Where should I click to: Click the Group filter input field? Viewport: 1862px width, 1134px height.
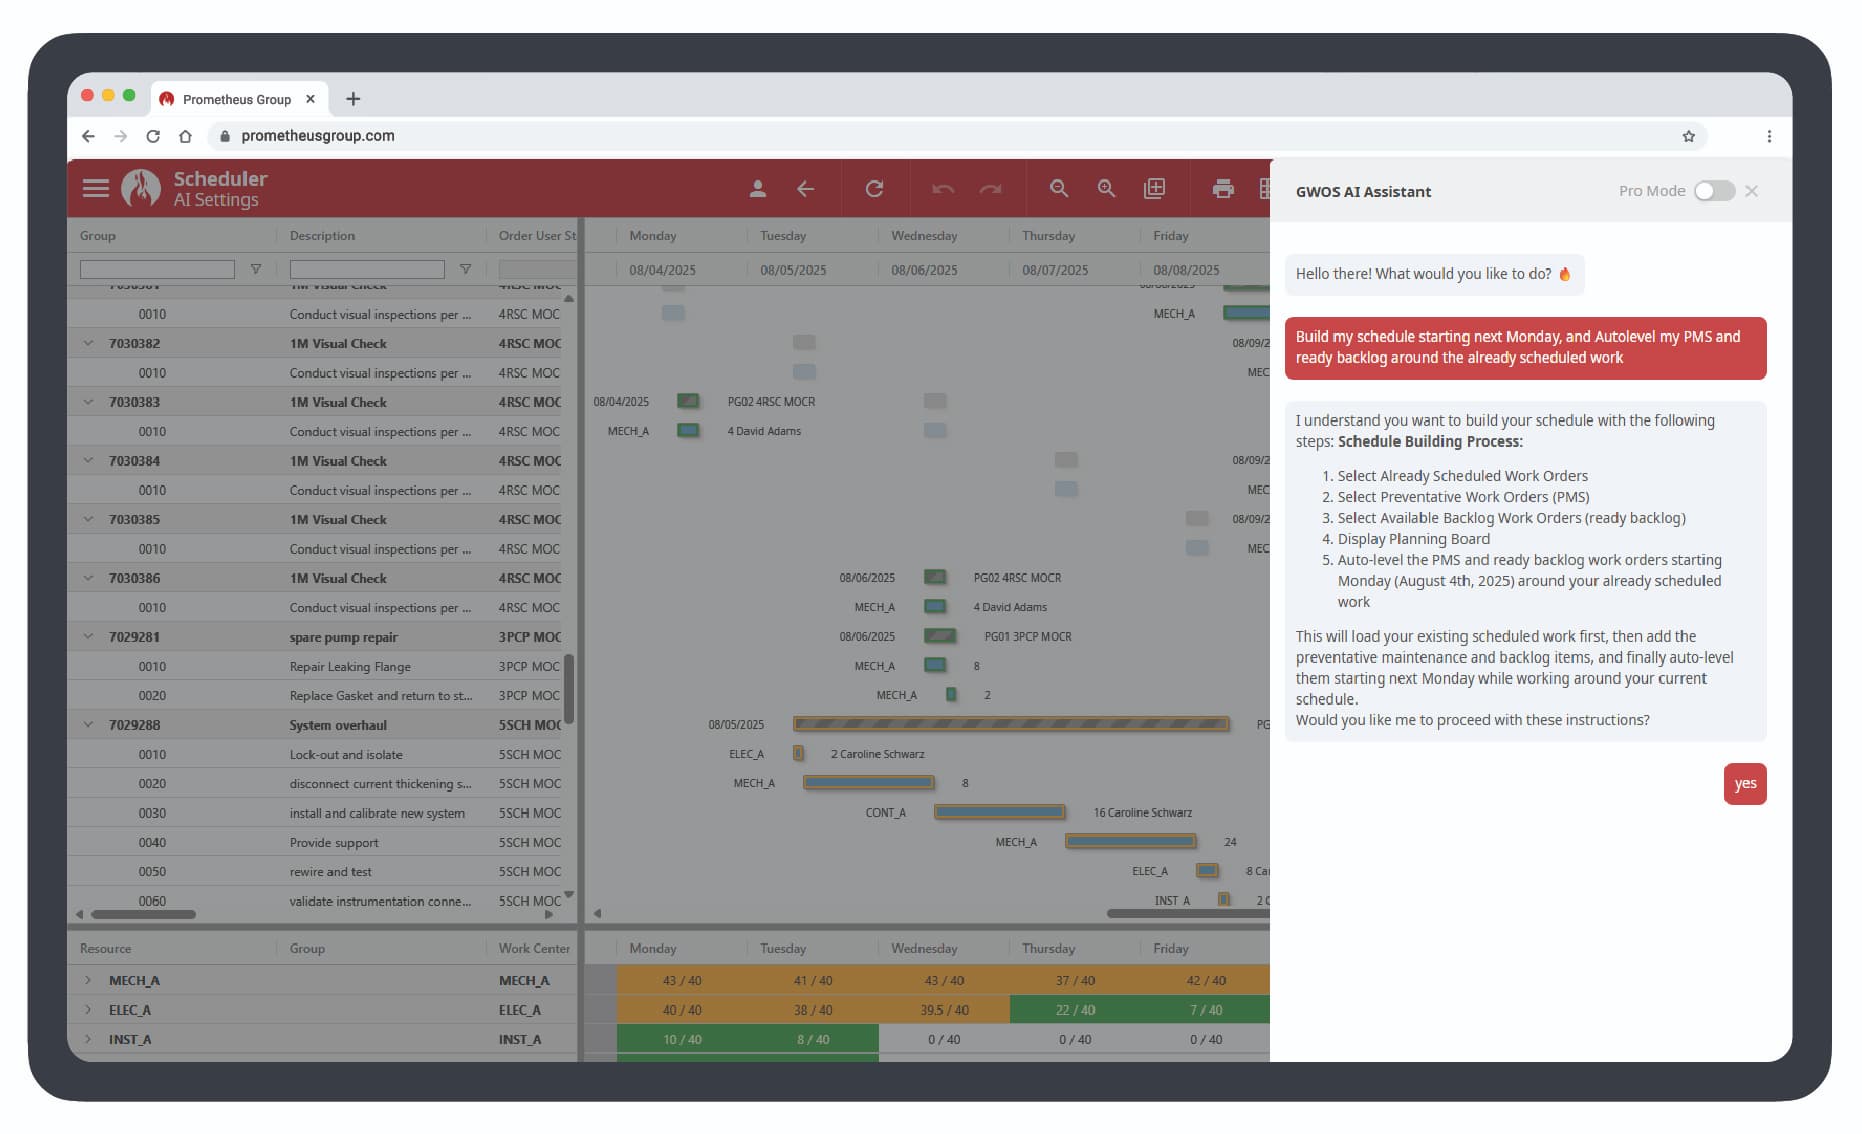pos(155,268)
